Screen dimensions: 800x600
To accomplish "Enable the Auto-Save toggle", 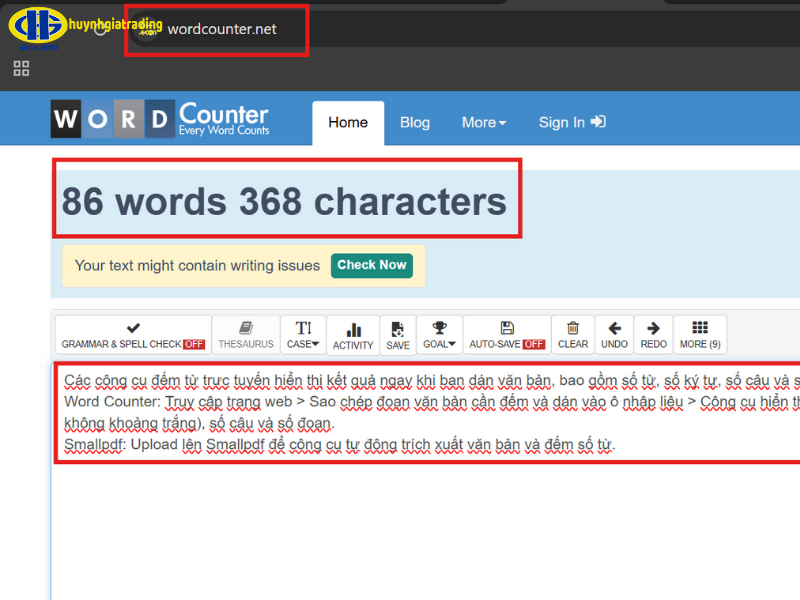I will click(507, 335).
